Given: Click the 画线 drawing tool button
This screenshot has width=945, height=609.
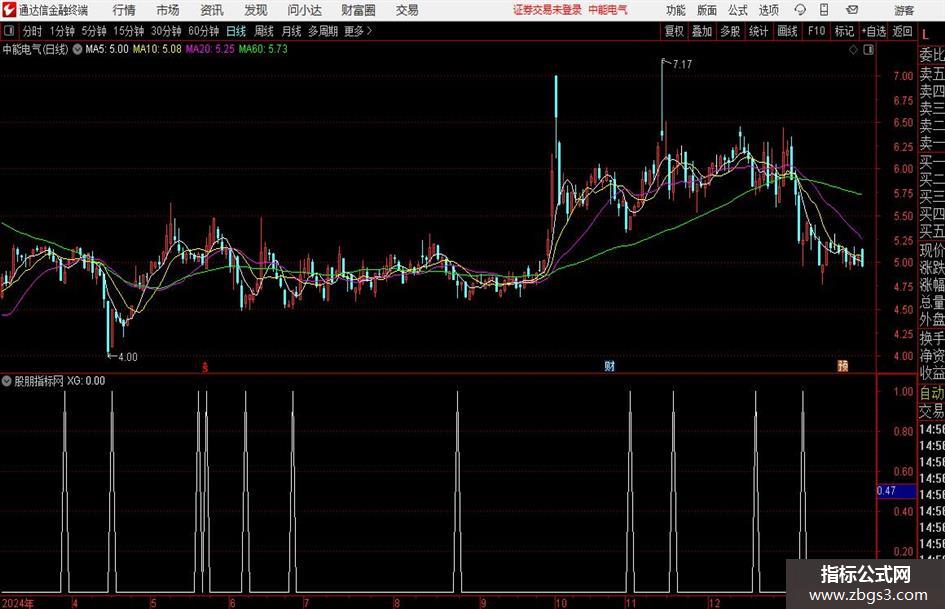Looking at the screenshot, I should [787, 31].
